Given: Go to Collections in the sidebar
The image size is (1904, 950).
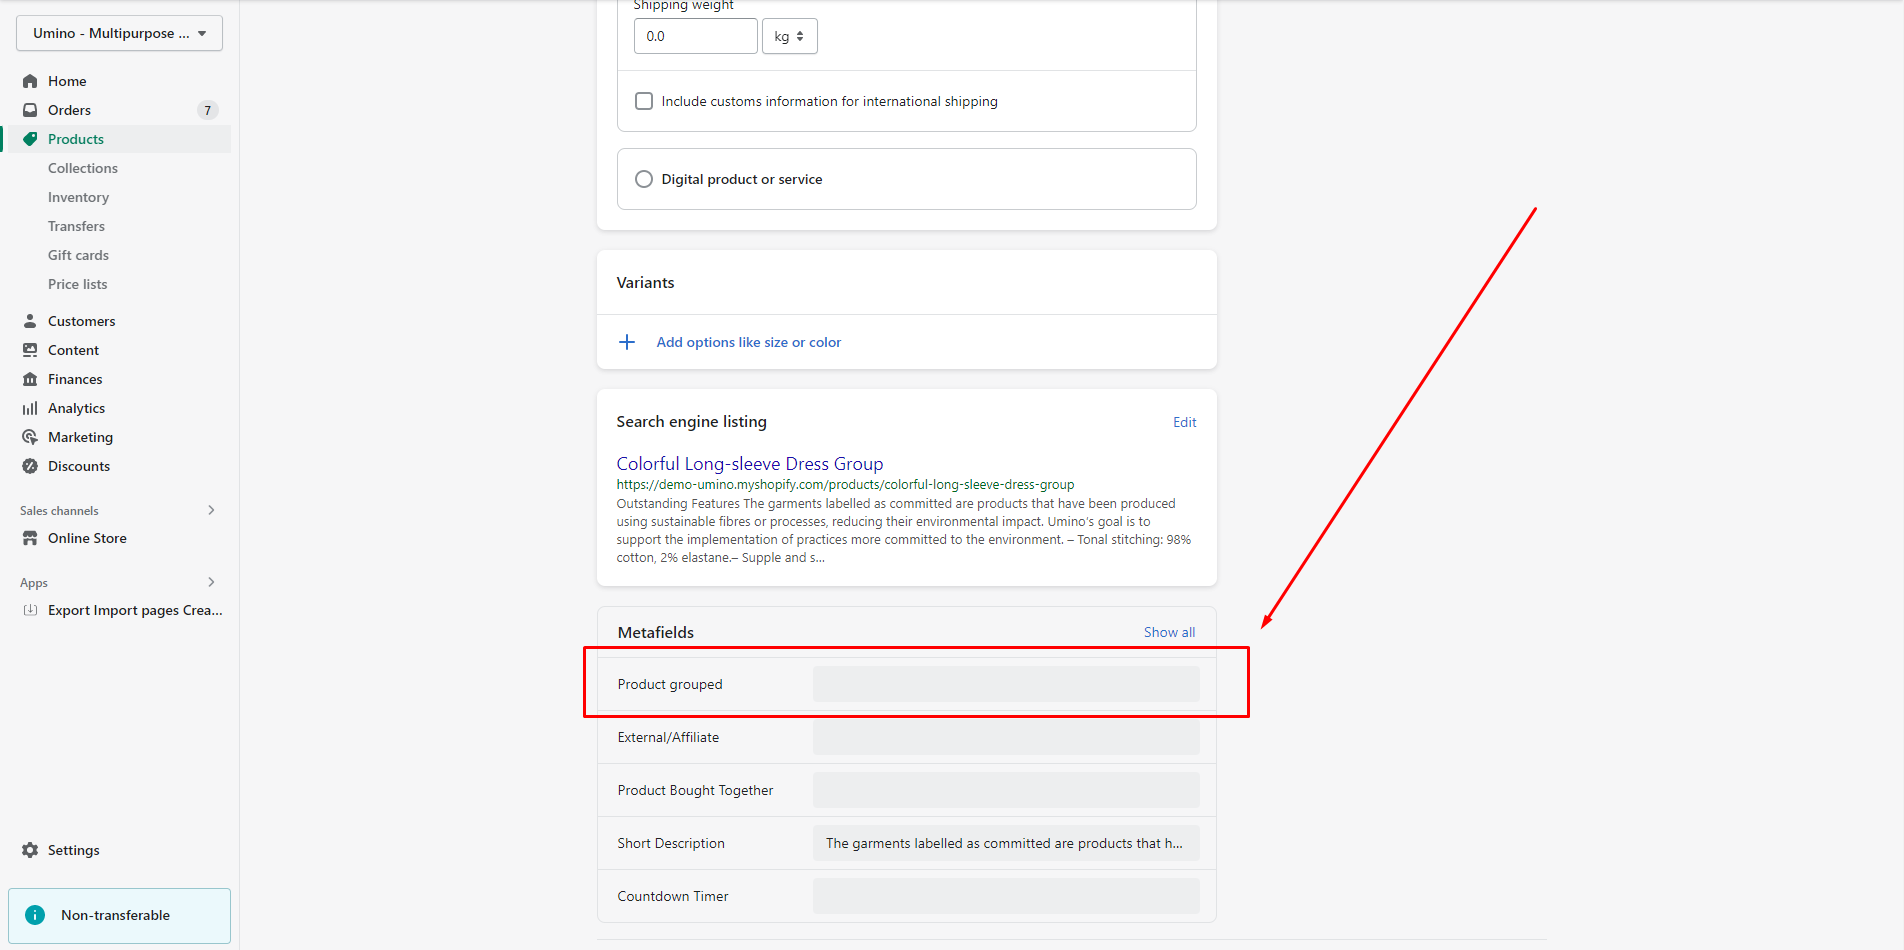Looking at the screenshot, I should tap(83, 168).
